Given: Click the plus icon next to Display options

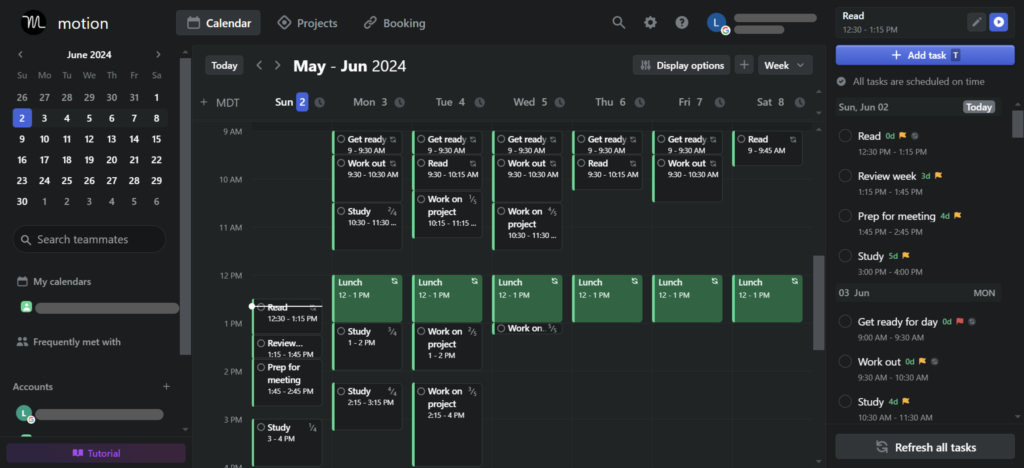Looking at the screenshot, I should click(744, 65).
